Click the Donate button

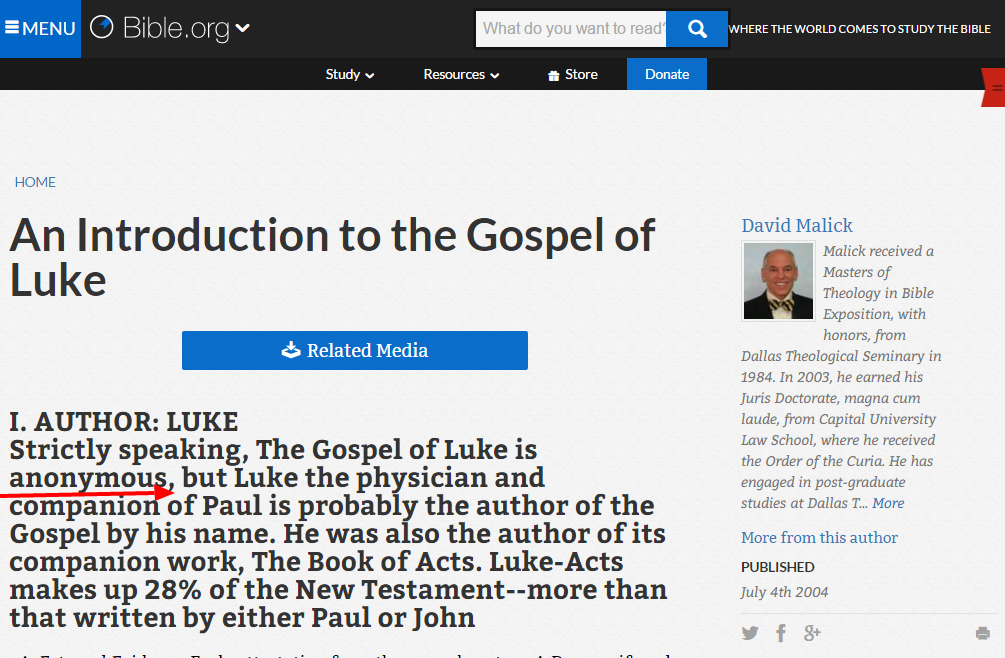[666, 74]
